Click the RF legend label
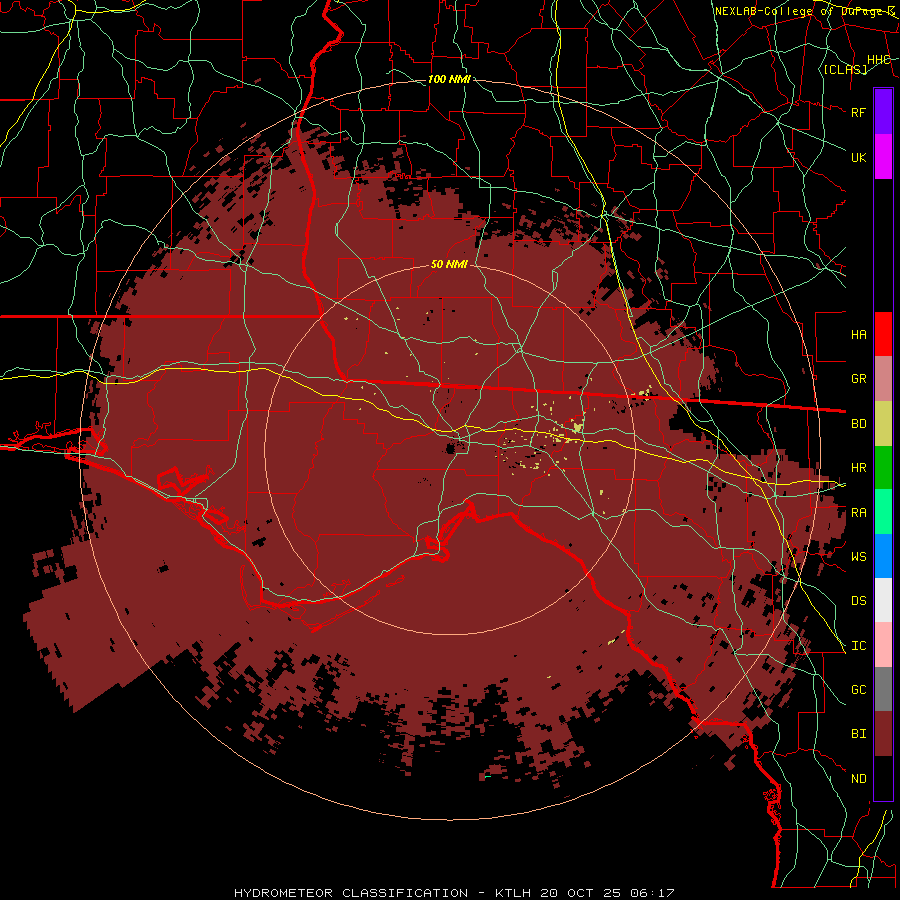900x900 pixels. click(x=859, y=112)
